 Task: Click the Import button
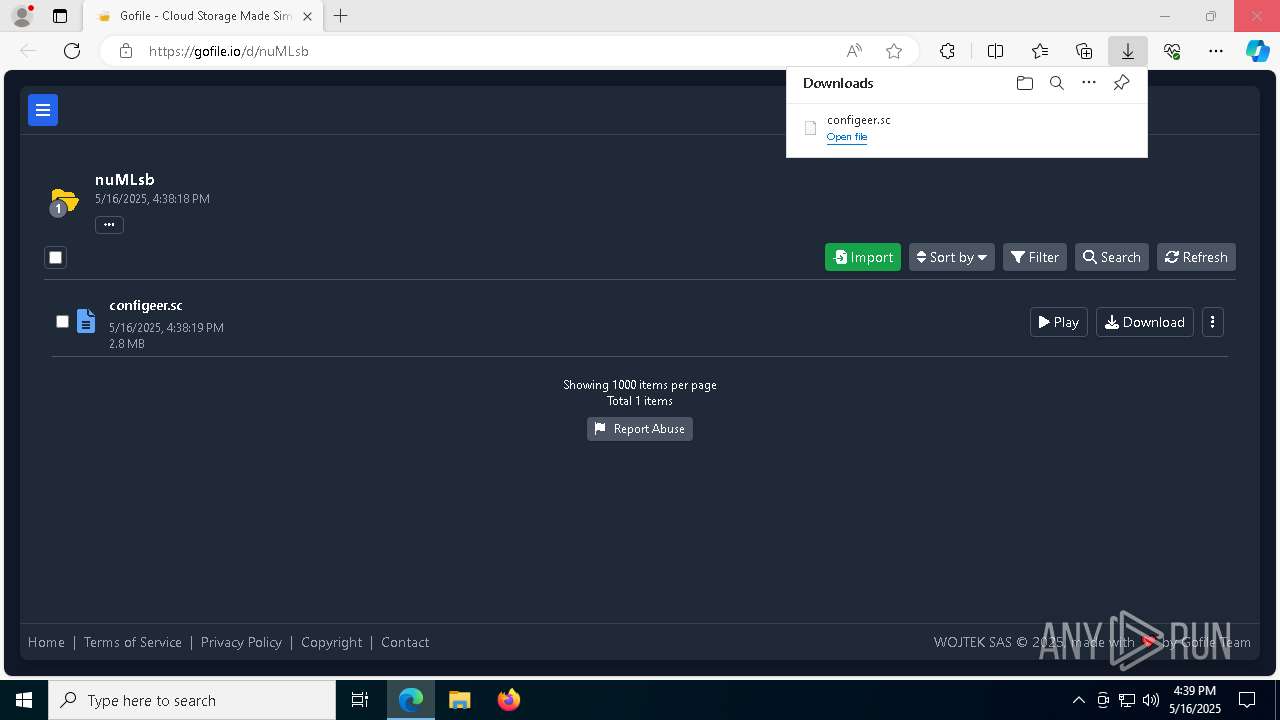tap(863, 257)
